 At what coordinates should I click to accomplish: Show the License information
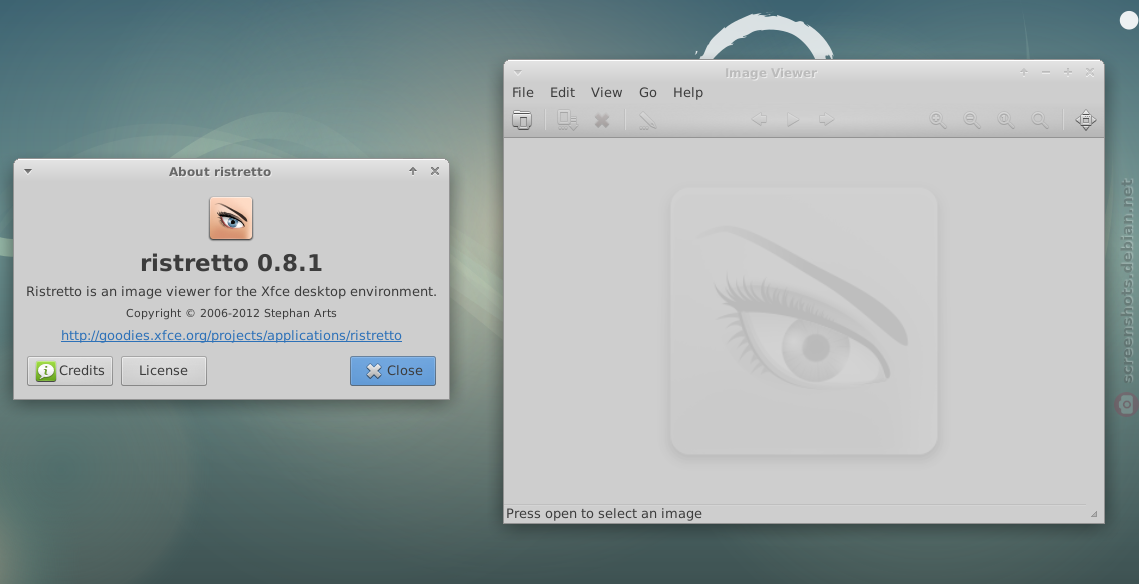point(163,370)
